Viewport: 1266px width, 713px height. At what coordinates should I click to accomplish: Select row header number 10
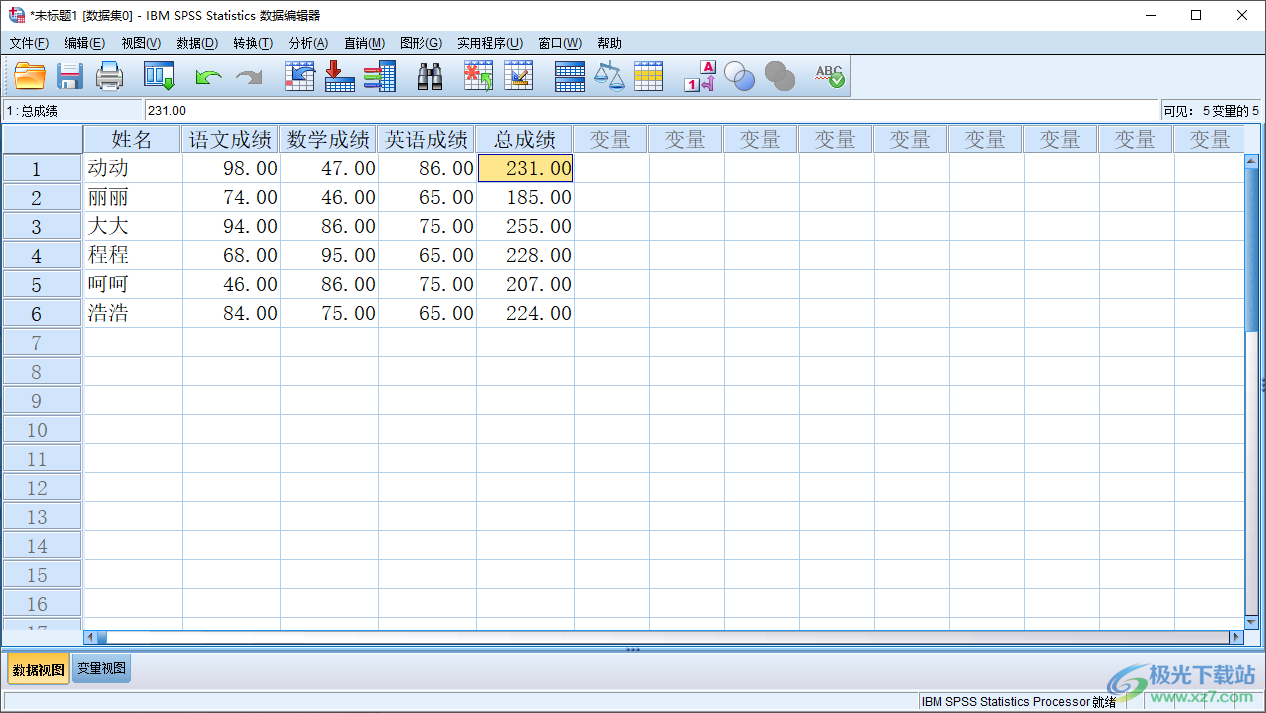tap(42, 430)
